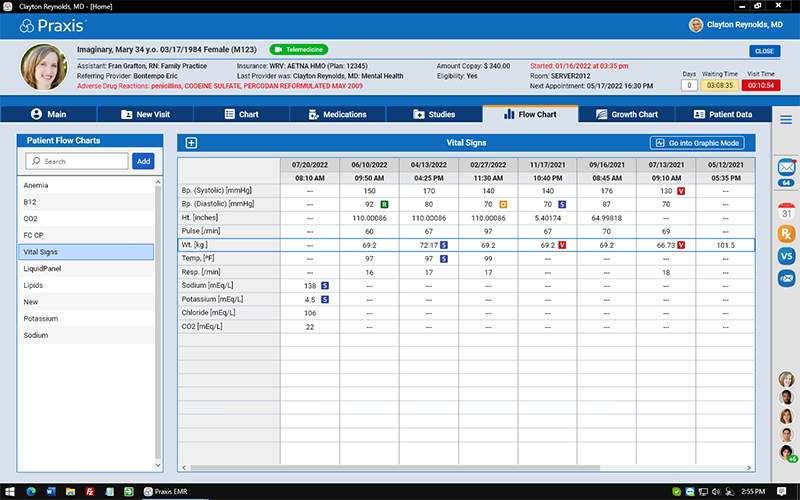Open Word from the taskbar

coord(51,492)
